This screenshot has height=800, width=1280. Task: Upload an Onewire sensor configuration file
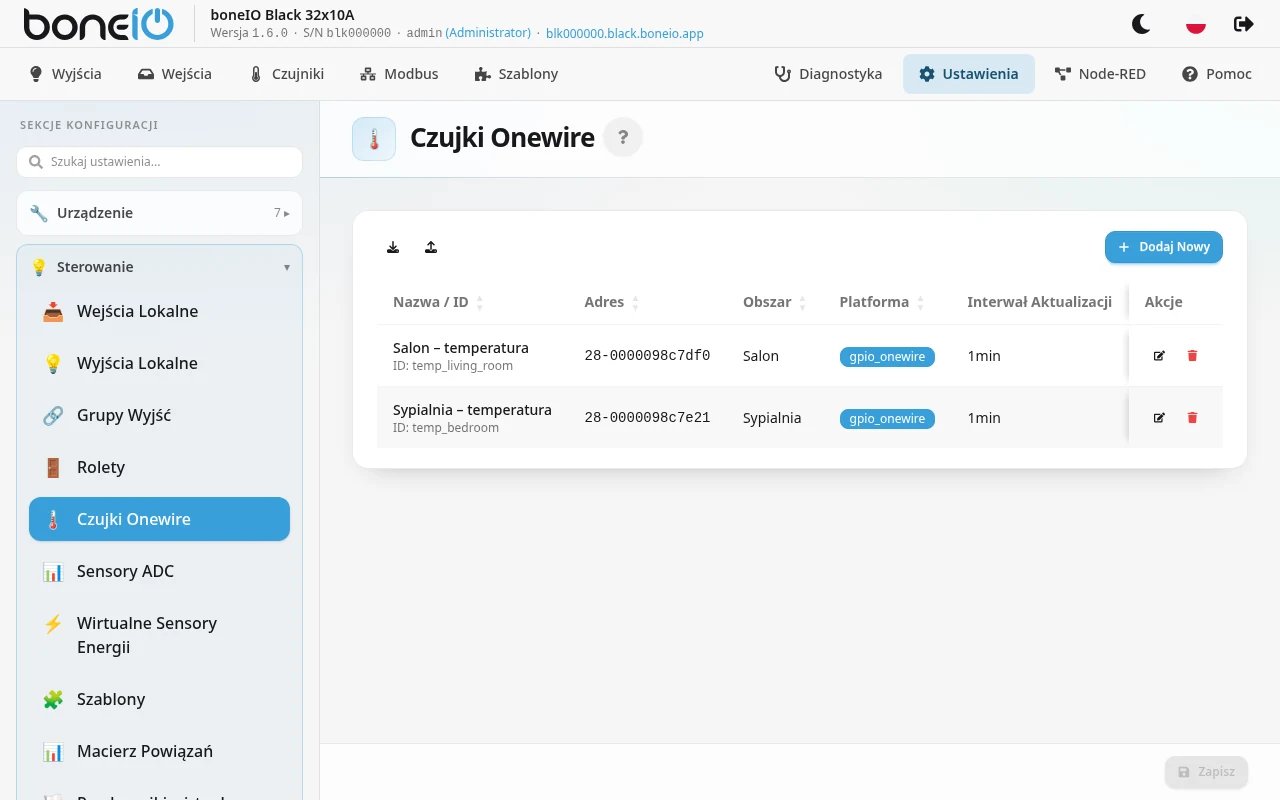coord(431,247)
